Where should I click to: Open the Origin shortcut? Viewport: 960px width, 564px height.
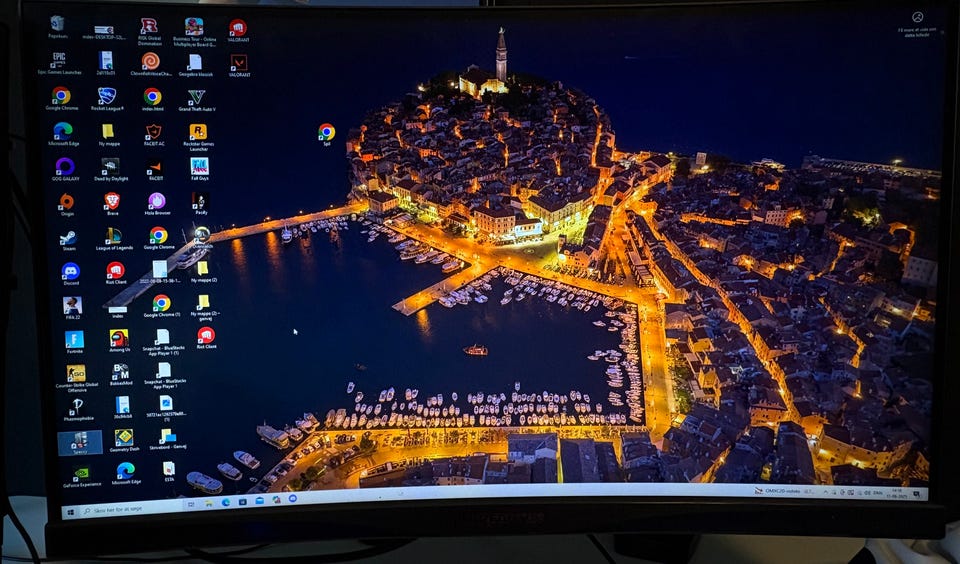67,205
